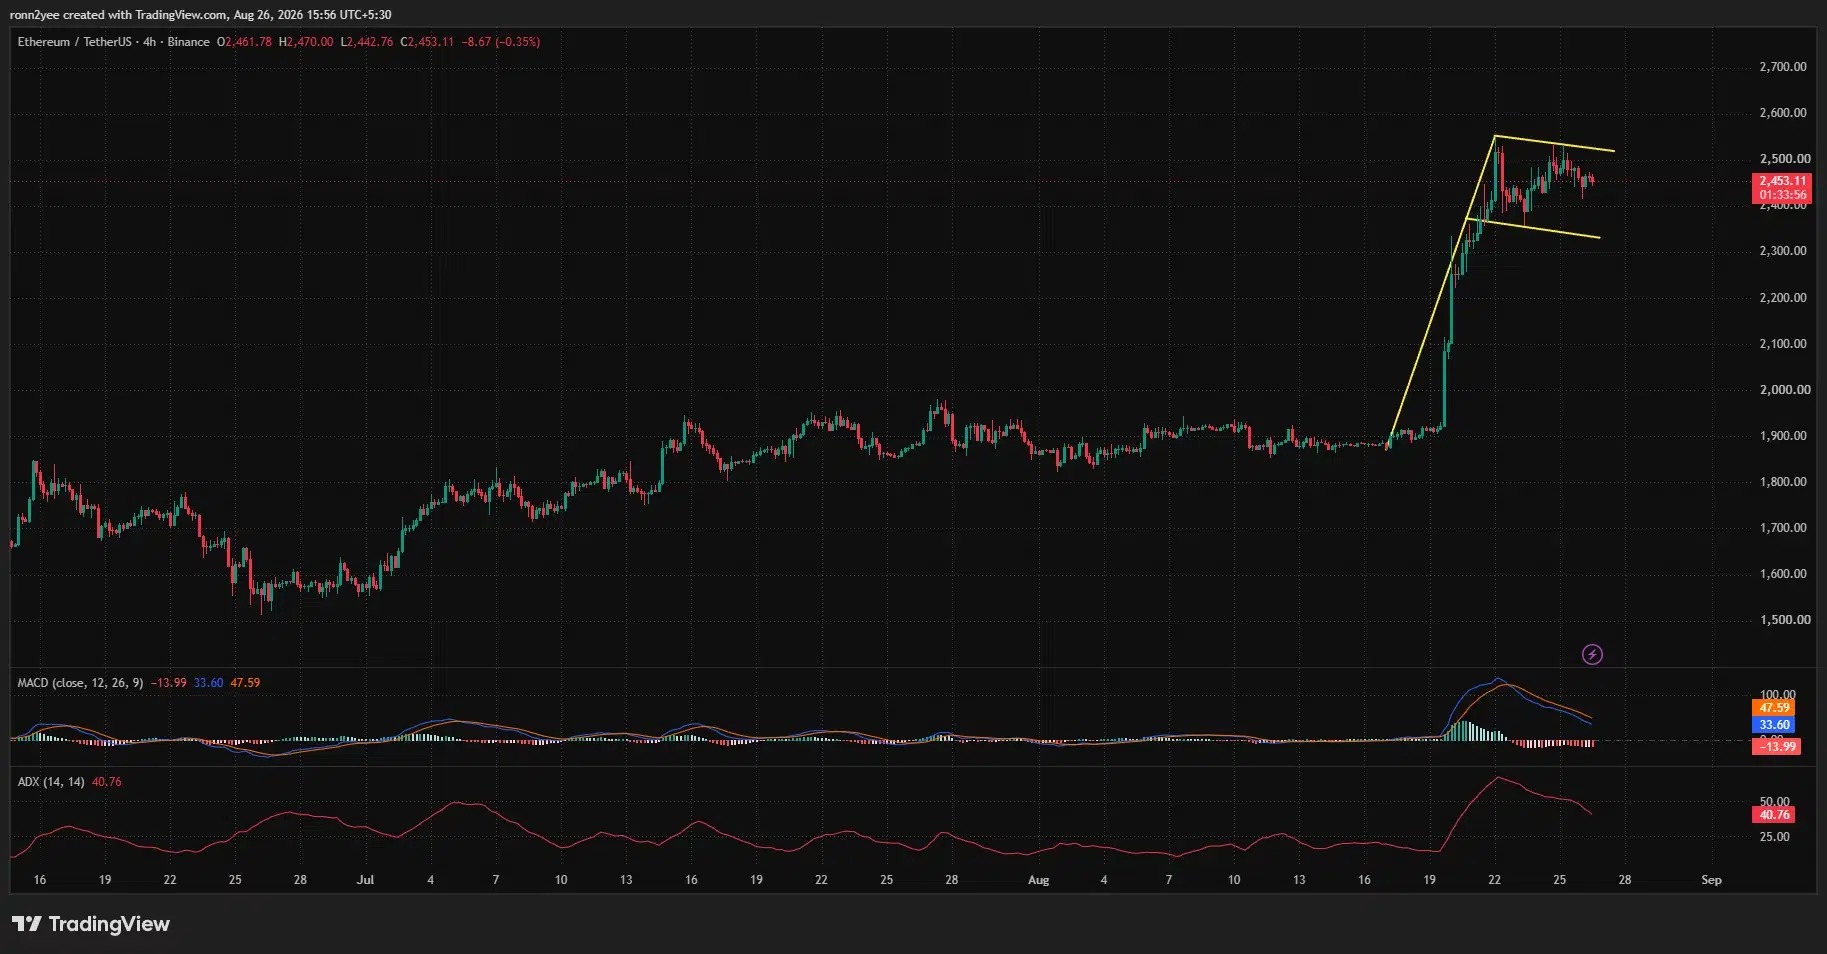Select the steep yellow flagpole trendline
1827x954 pixels.
pos(1441,291)
